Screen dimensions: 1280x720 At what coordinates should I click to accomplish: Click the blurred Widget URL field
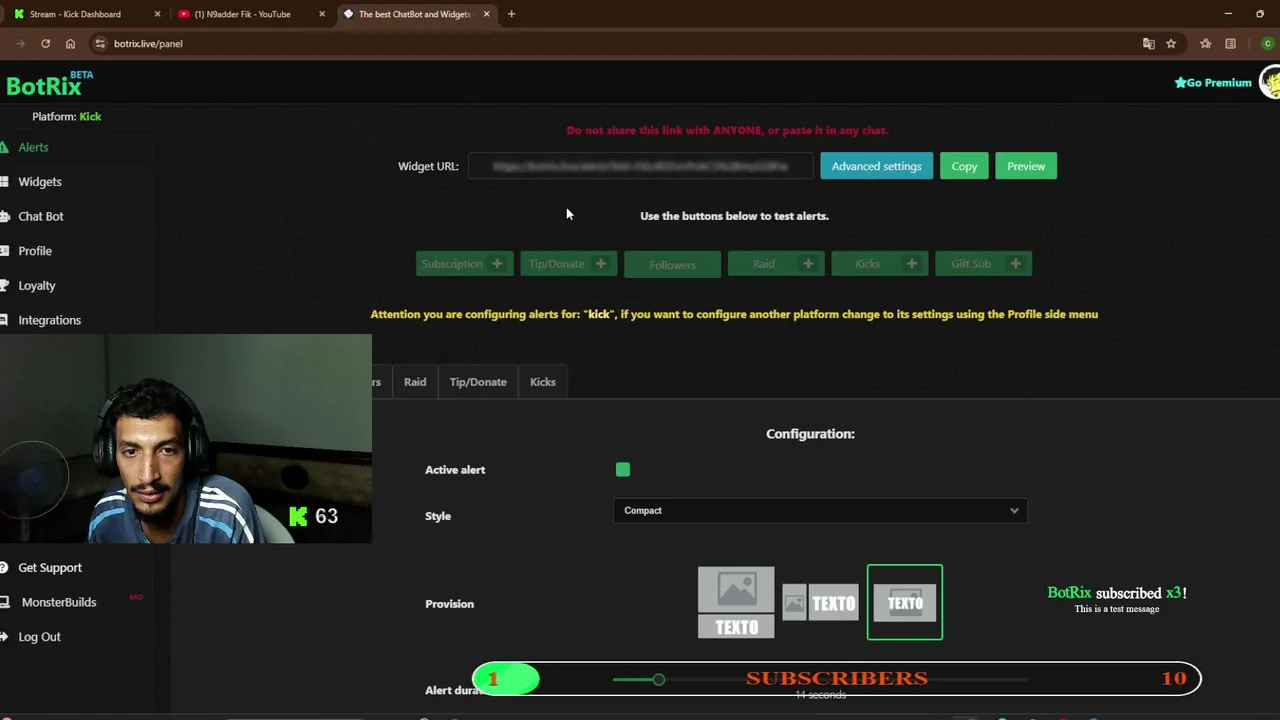pos(640,167)
